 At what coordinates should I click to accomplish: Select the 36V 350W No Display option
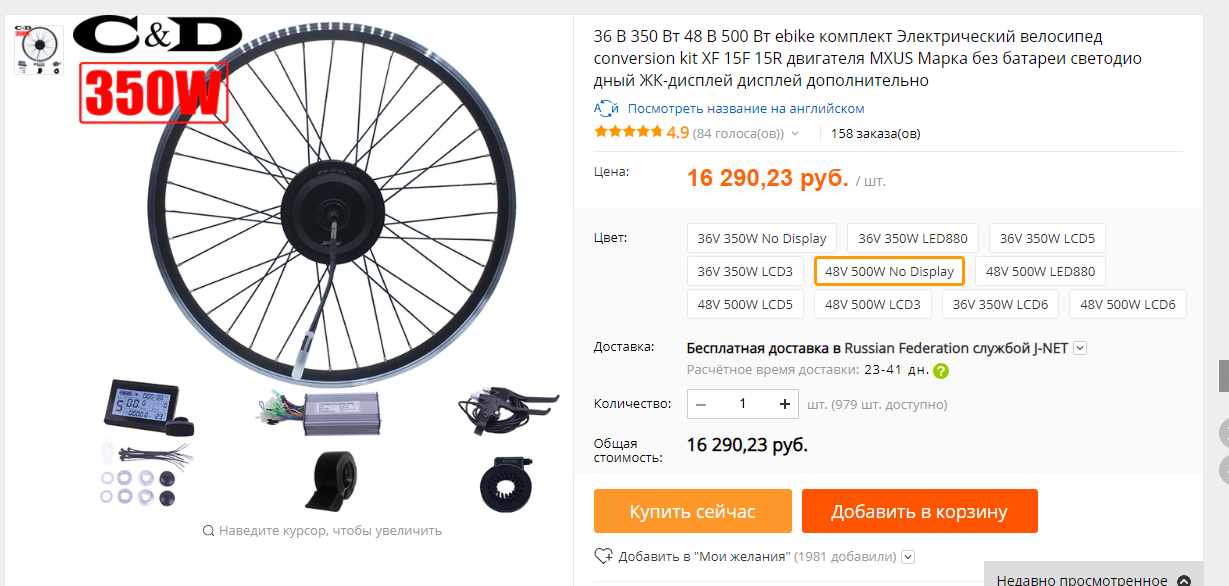762,238
